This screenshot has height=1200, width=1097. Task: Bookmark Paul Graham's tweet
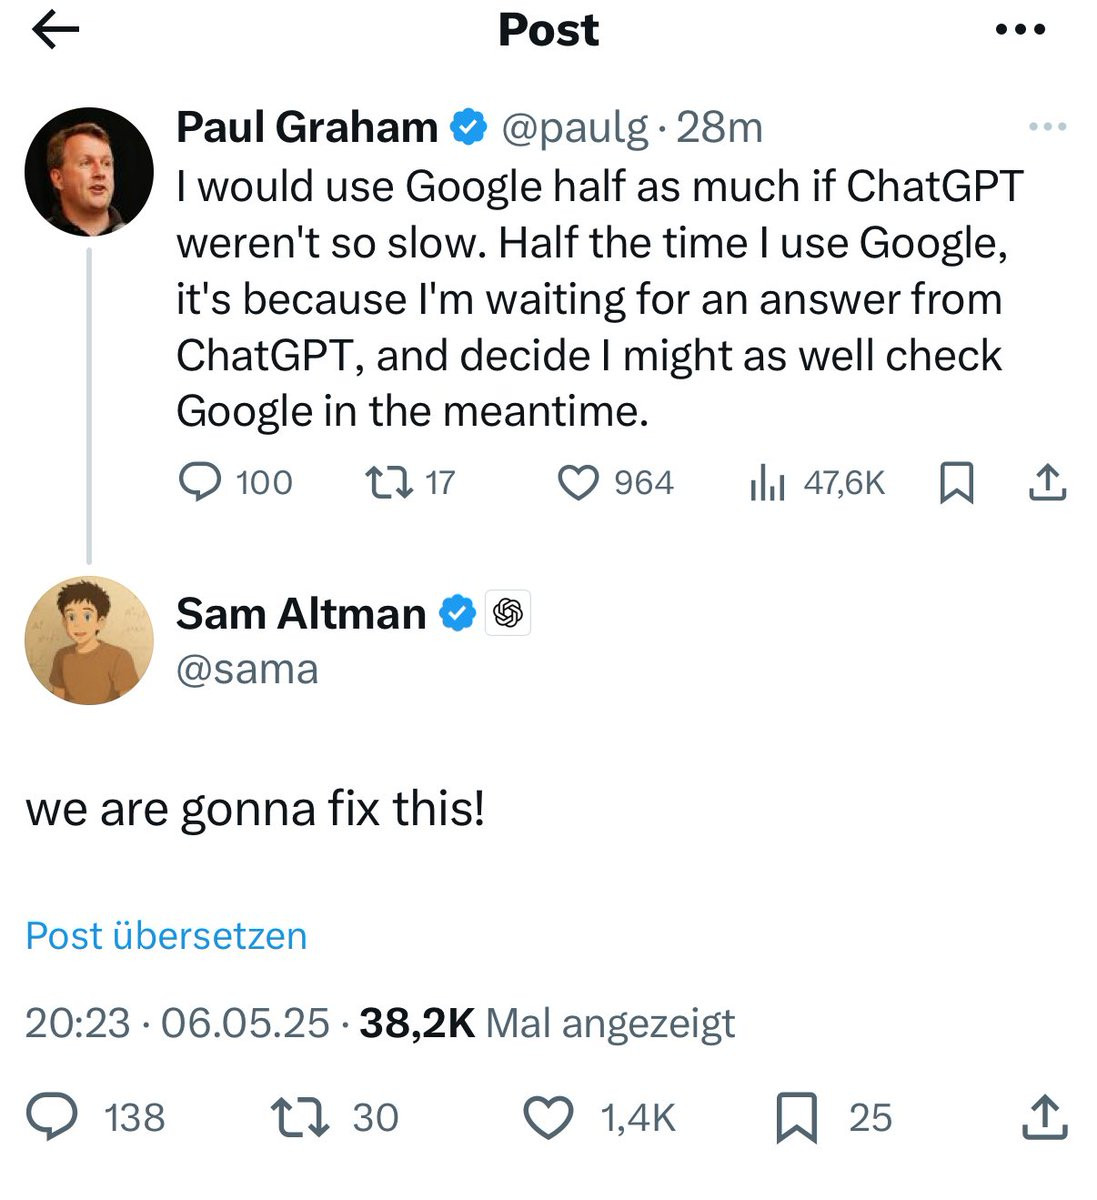[957, 483]
